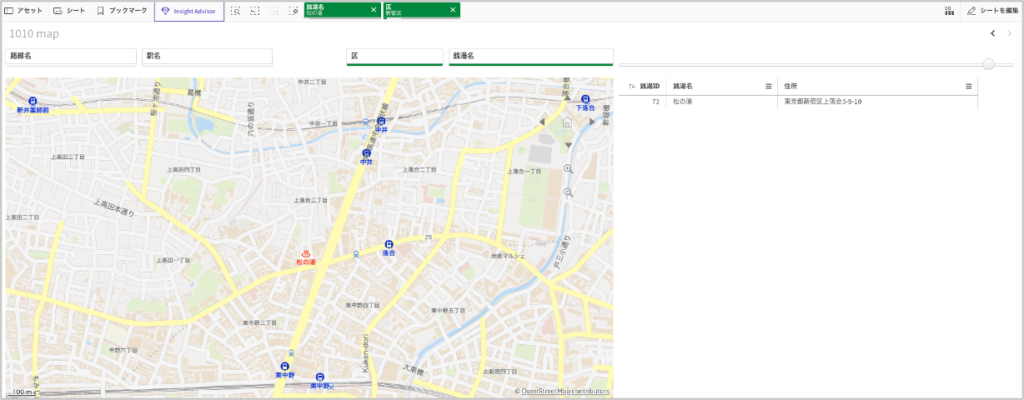
Task: Expand the 駅名 filter pane
Action: pos(207,56)
